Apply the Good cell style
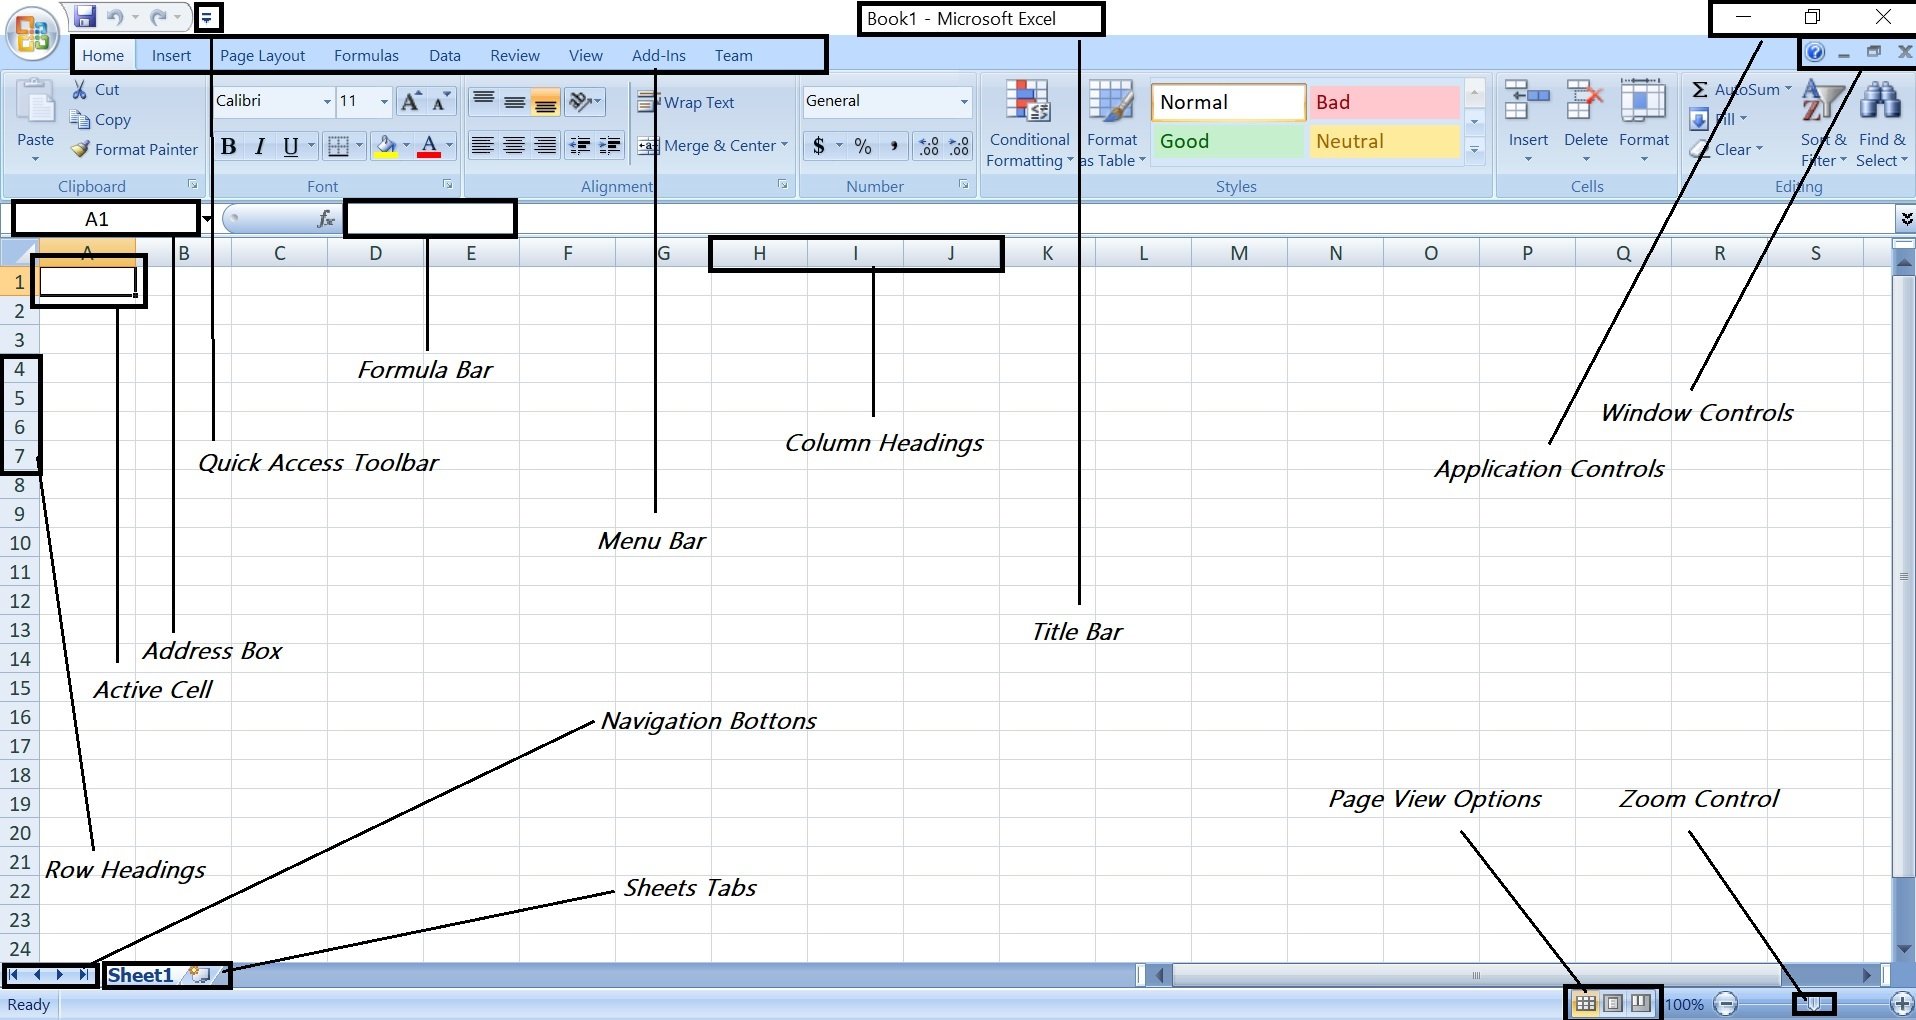1916x1020 pixels. (x=1228, y=141)
